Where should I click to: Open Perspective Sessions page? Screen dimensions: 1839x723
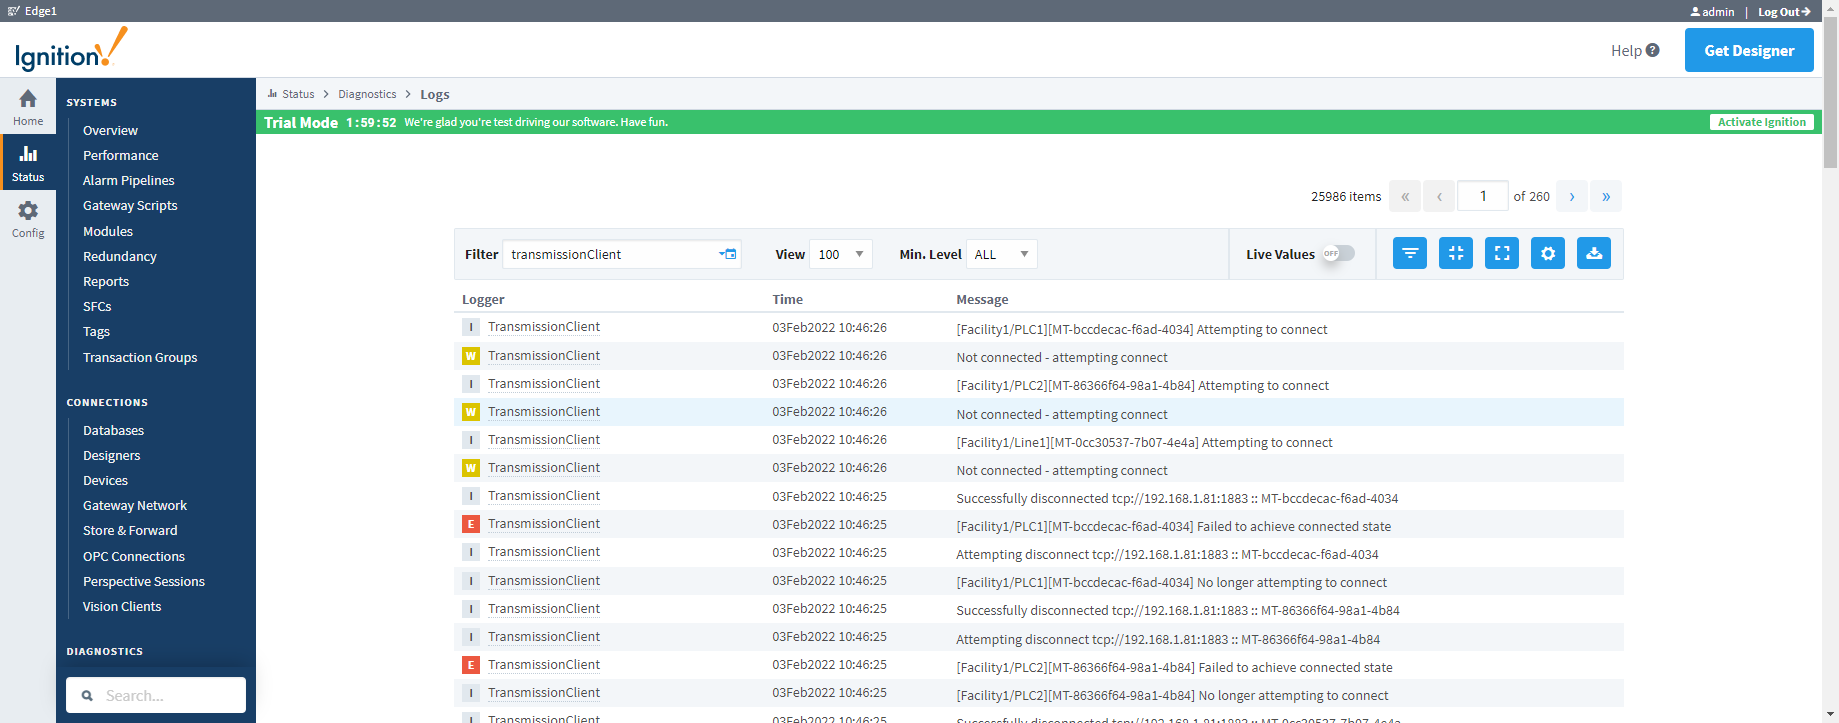click(144, 582)
